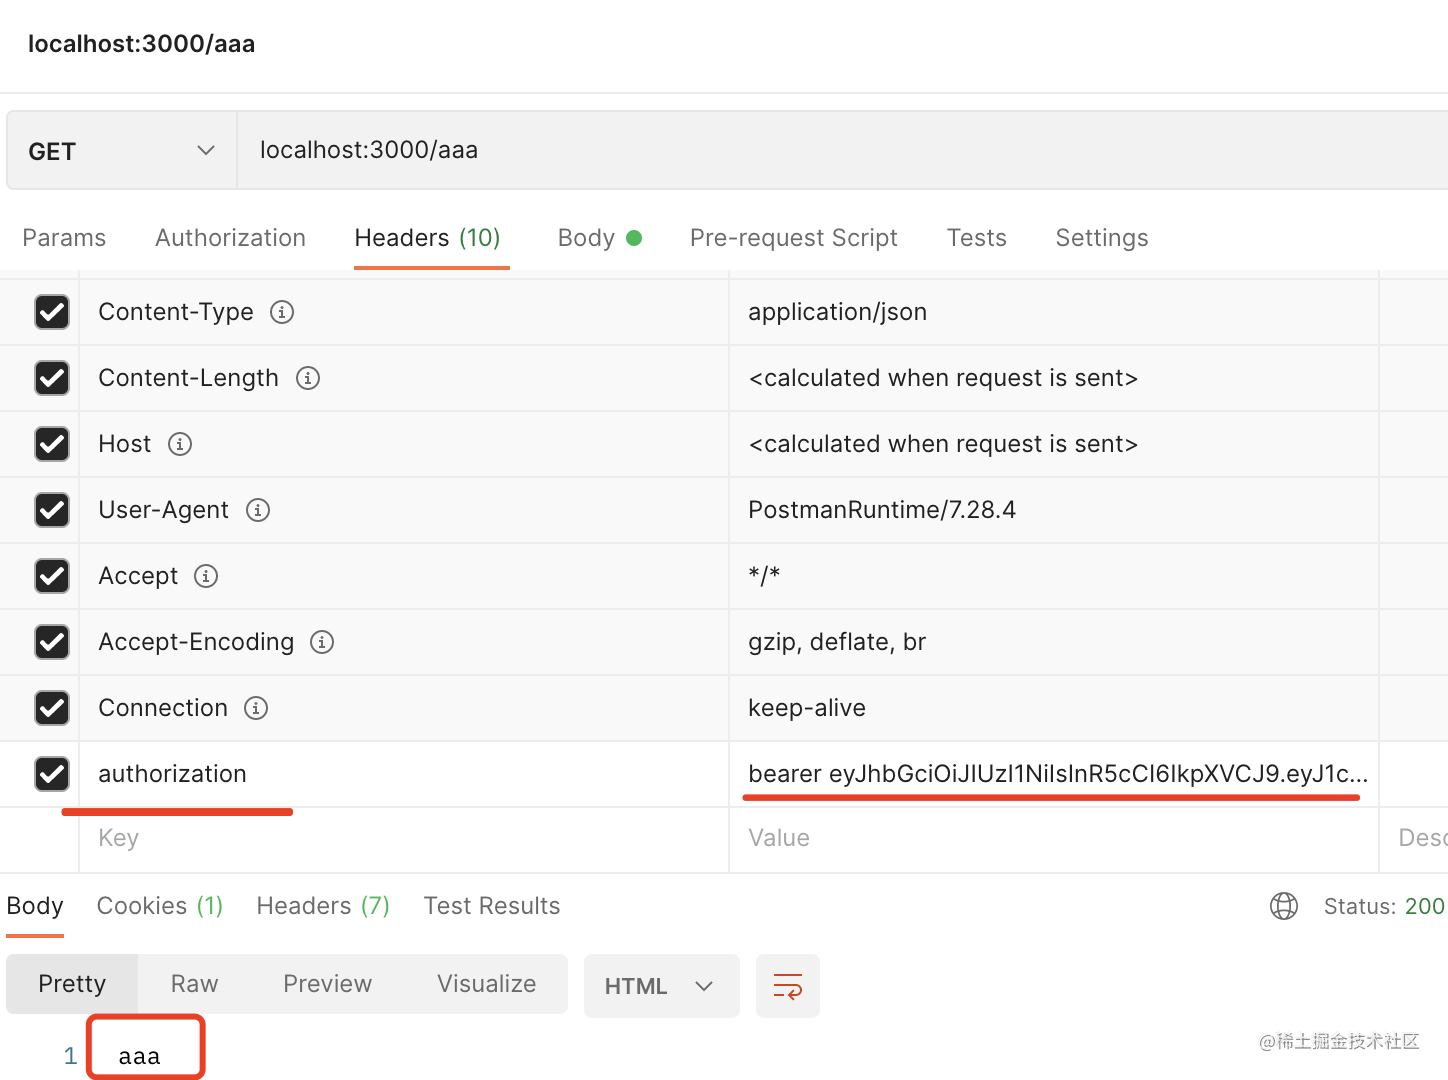Click the info icon beside Host header
The width and height of the screenshot is (1448, 1080).
tap(180, 444)
